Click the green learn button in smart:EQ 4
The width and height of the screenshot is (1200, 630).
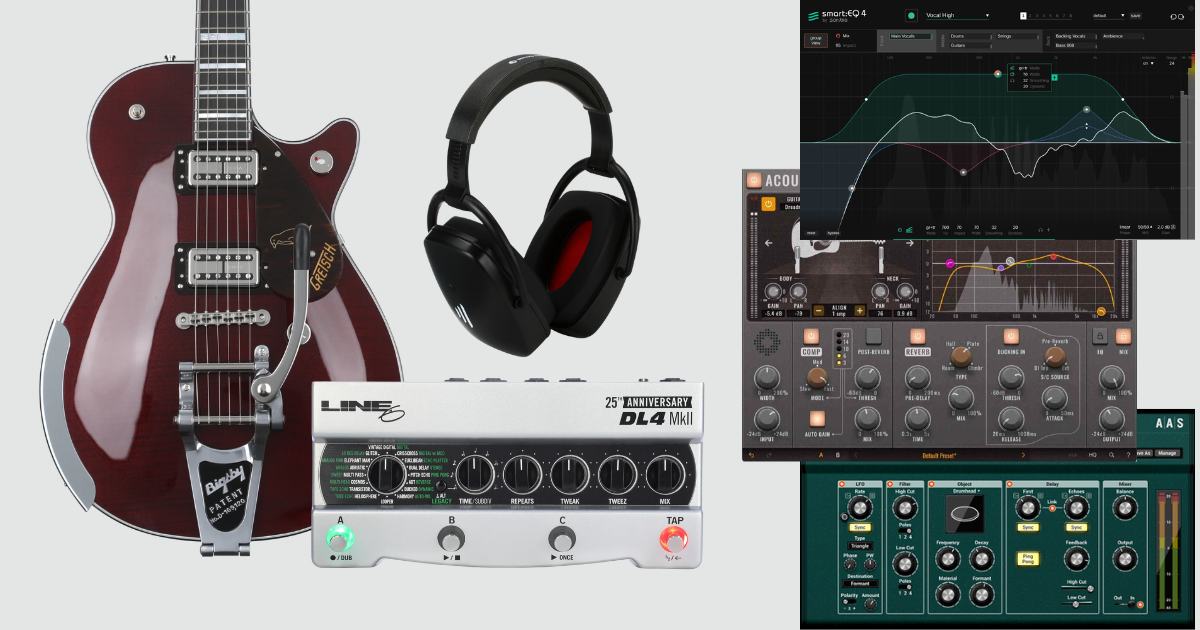click(911, 15)
